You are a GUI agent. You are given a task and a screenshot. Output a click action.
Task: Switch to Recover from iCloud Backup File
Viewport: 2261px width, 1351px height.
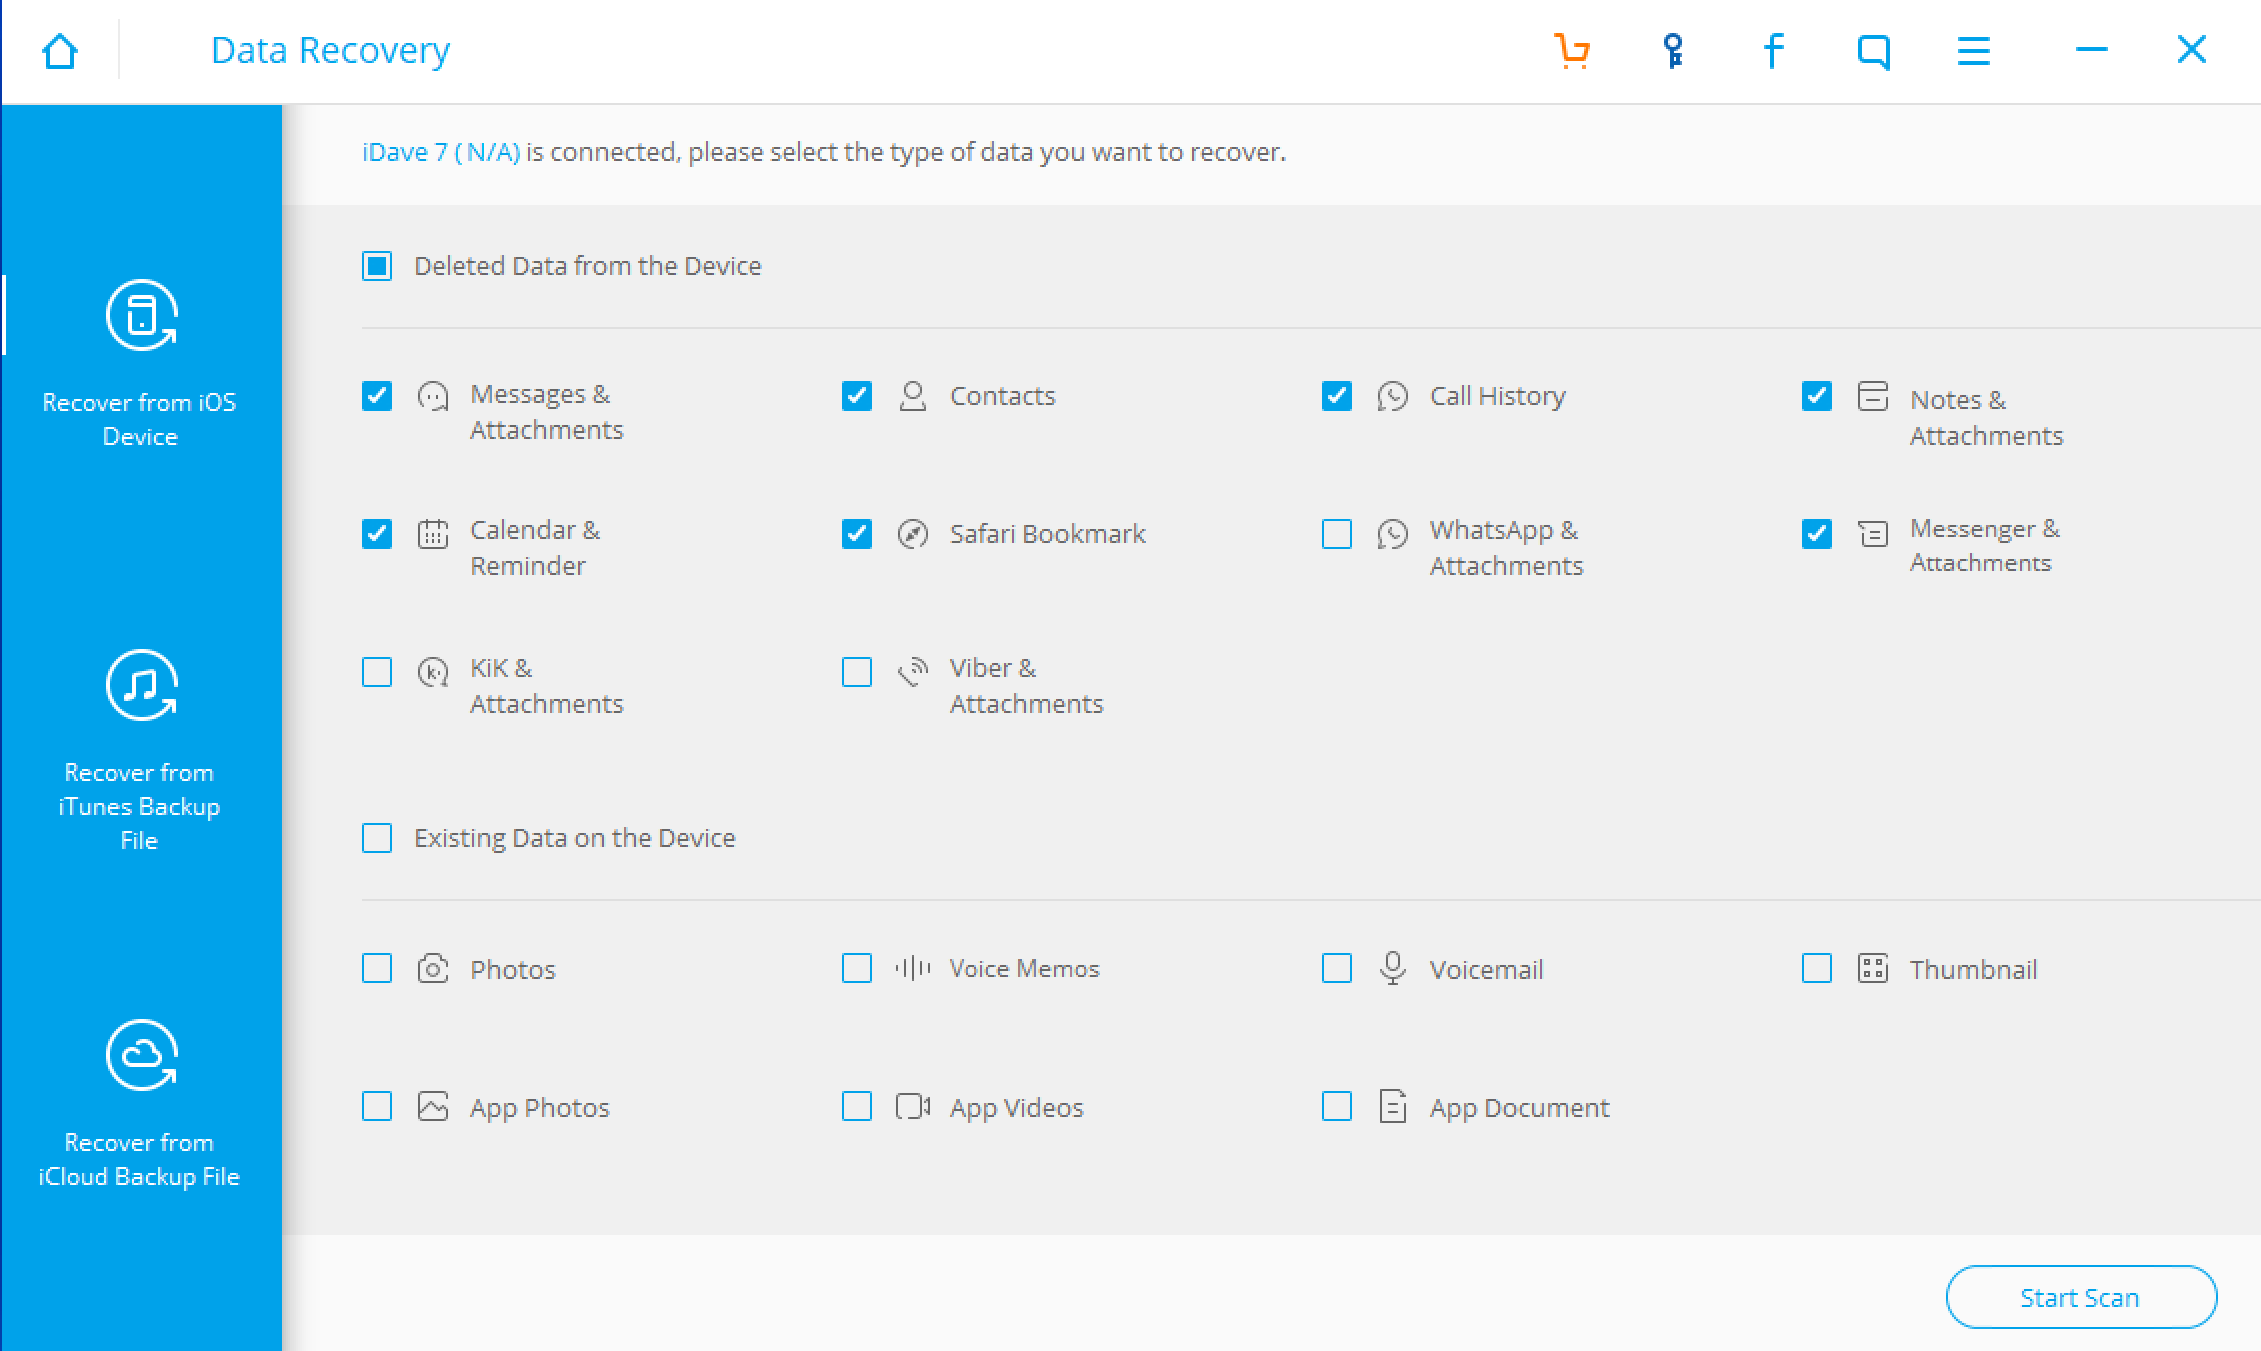[141, 1056]
